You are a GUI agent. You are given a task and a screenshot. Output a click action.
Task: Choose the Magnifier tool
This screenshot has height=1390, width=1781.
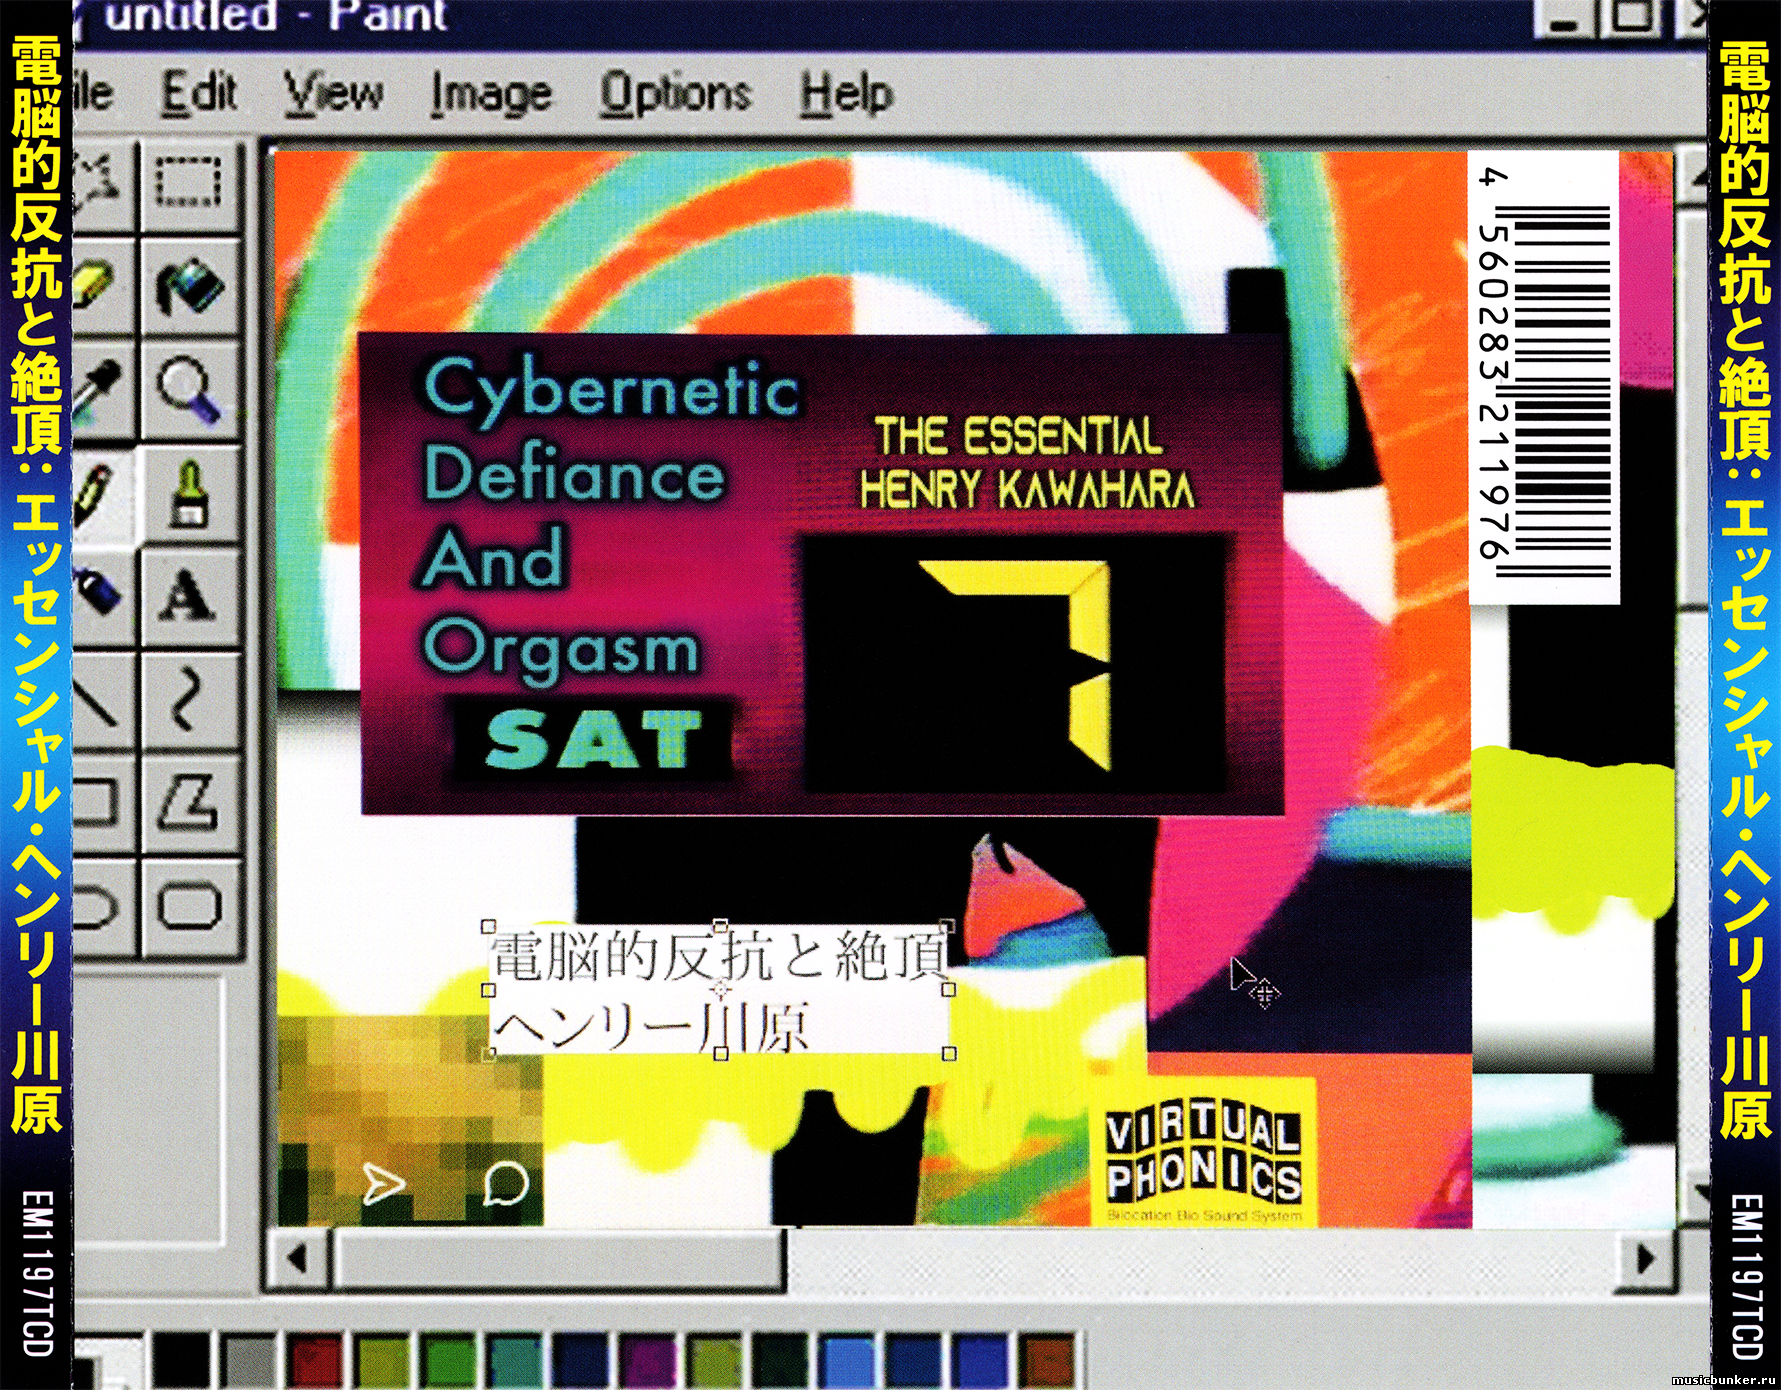[x=189, y=390]
